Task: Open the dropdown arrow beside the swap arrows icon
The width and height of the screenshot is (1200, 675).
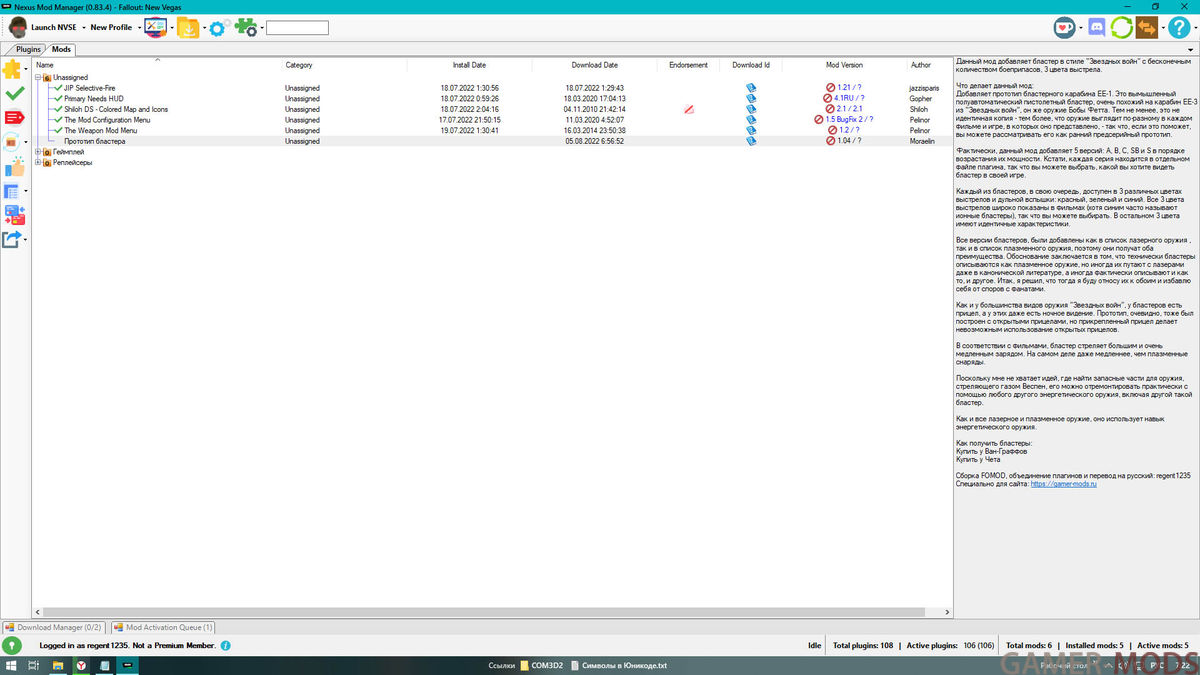Action: coord(1161,28)
